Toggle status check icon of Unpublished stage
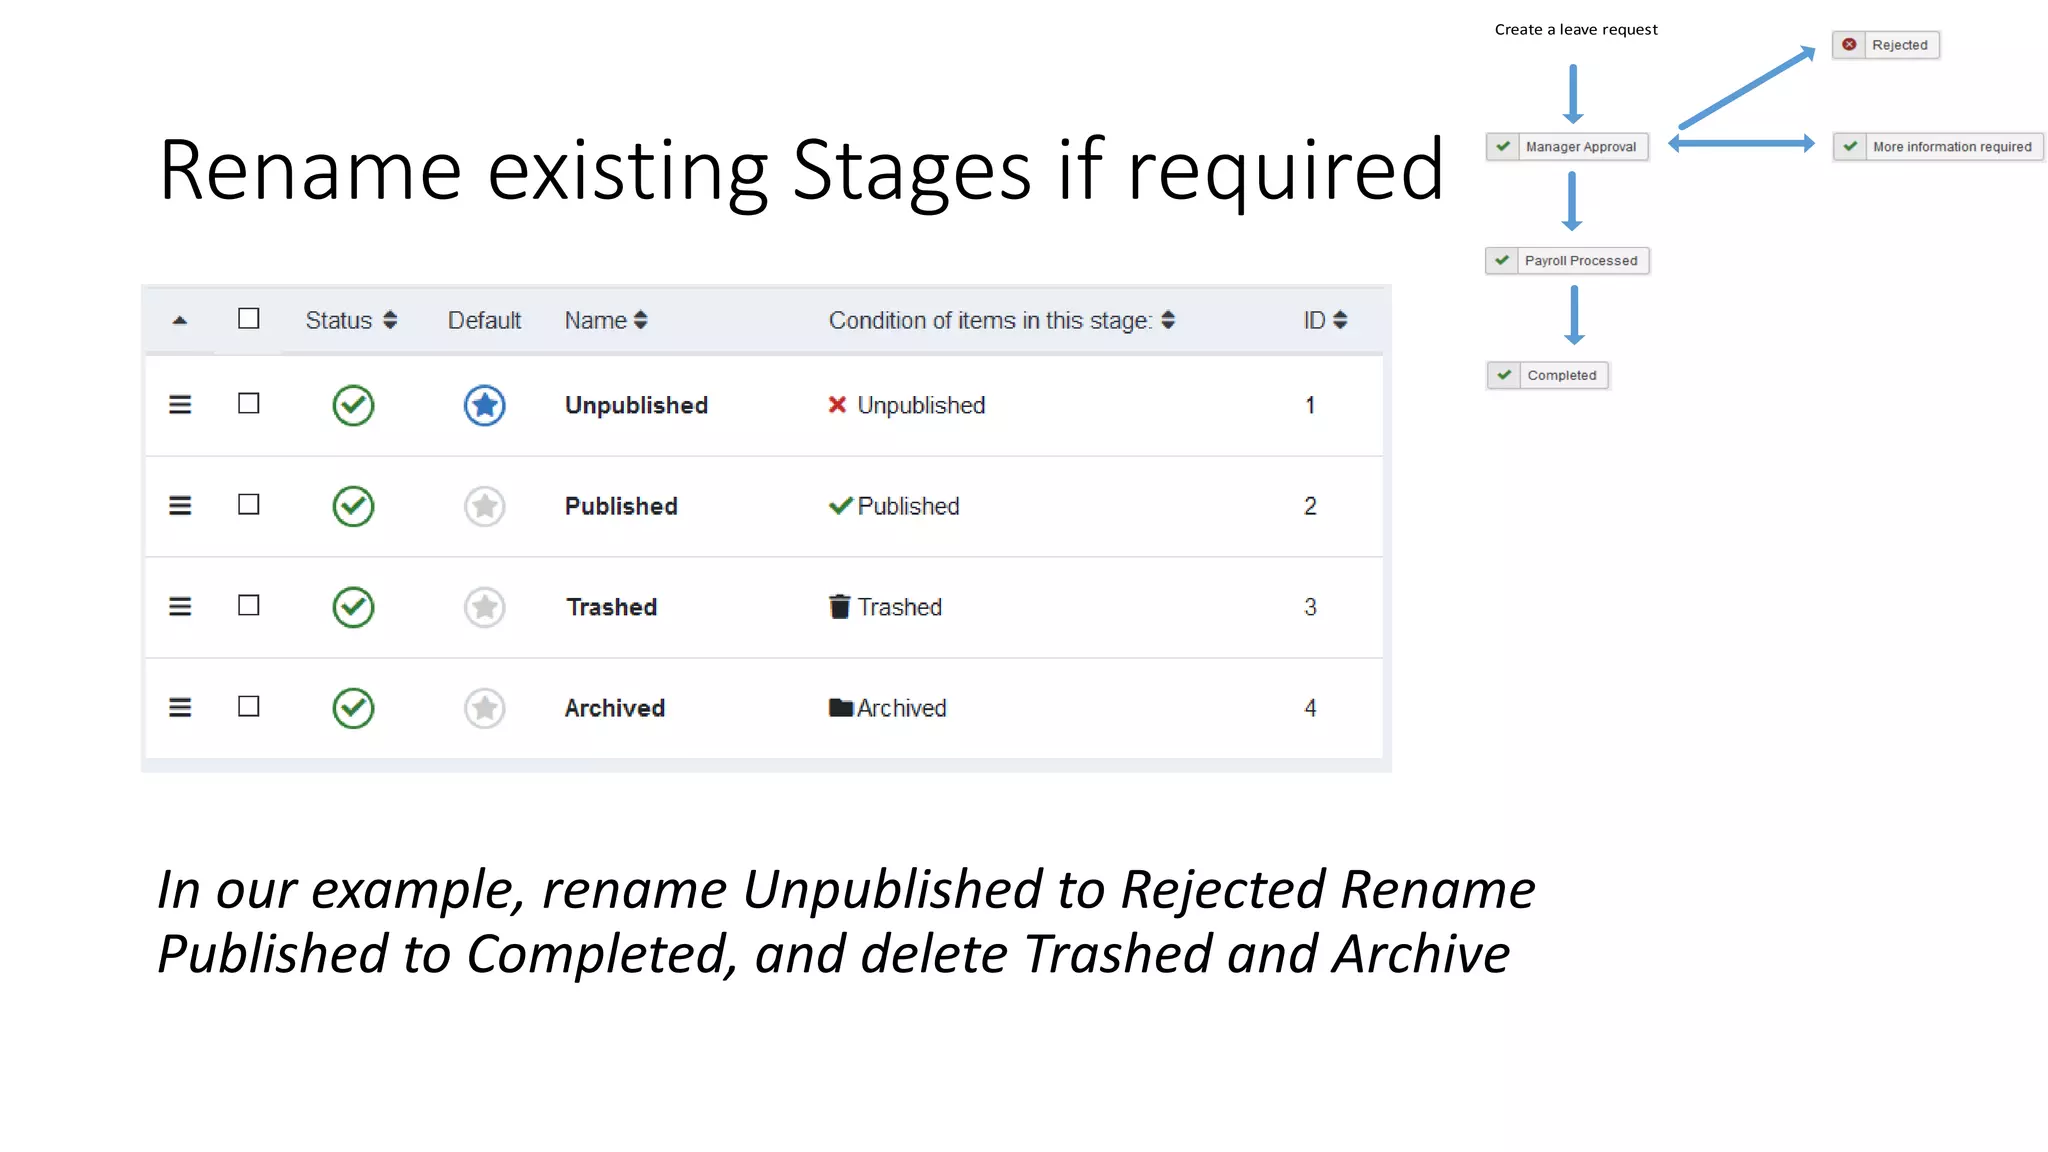Screen dimensions: 2048x1152 353,405
